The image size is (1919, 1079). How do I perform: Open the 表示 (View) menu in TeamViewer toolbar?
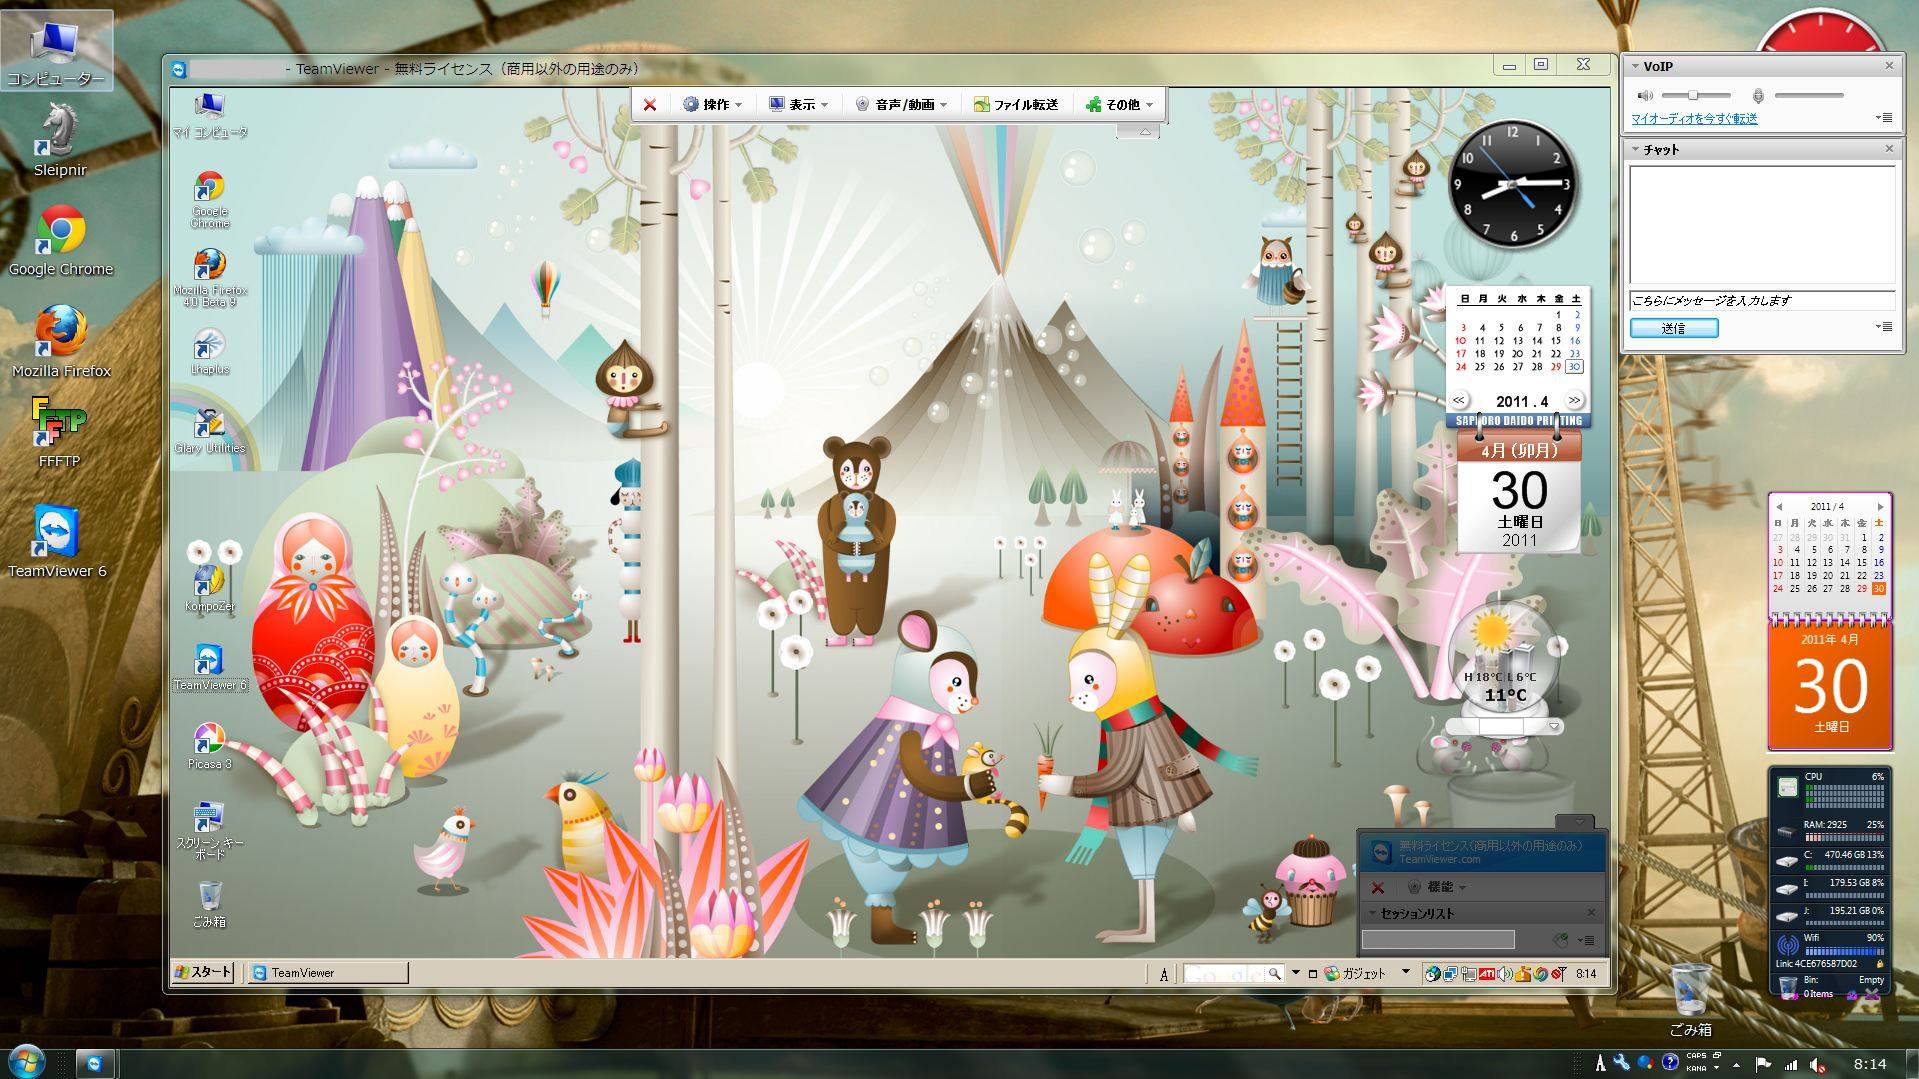coord(799,104)
